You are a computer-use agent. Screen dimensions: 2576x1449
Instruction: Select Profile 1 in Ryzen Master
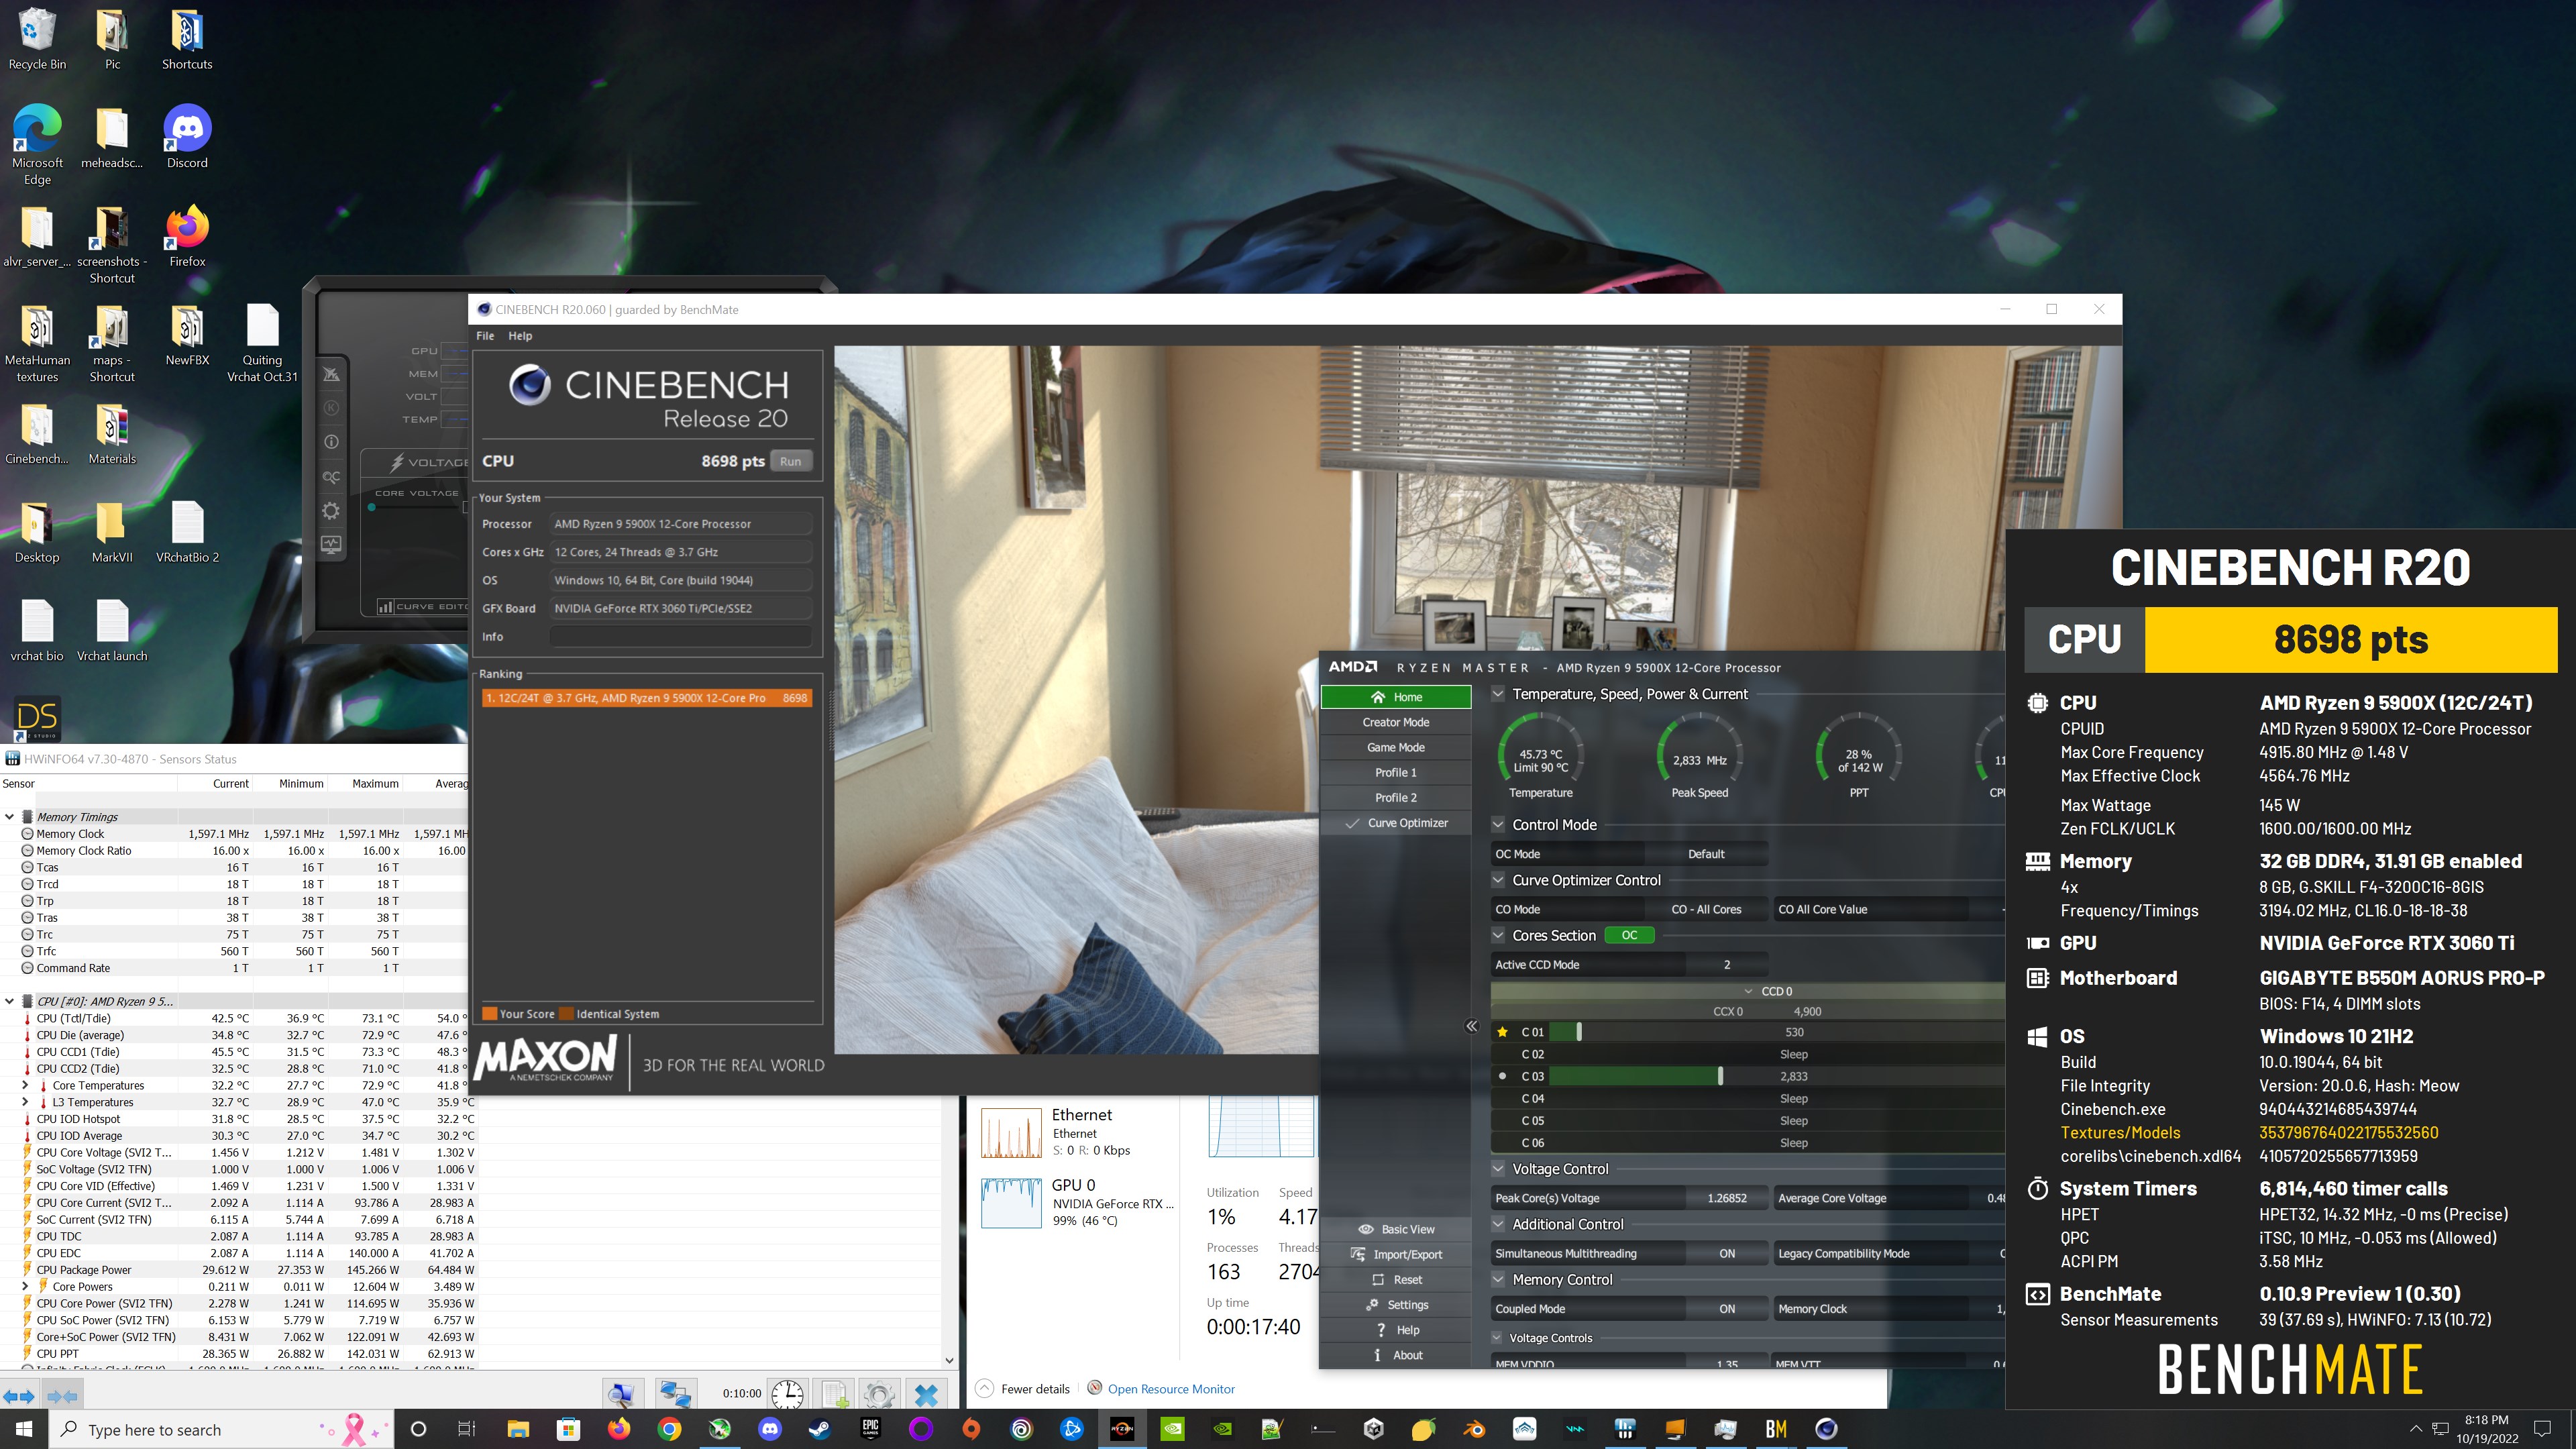tap(1396, 772)
